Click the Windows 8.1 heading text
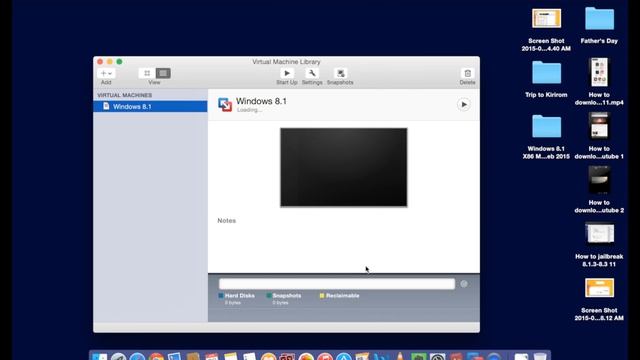Viewport: 640px width, 360px height. [x=261, y=101]
